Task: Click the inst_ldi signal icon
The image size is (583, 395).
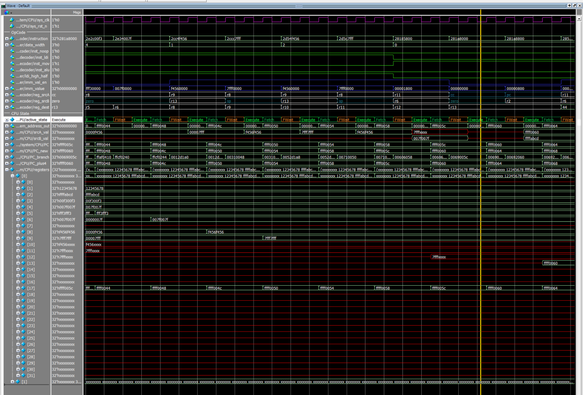Action: click(x=12, y=57)
